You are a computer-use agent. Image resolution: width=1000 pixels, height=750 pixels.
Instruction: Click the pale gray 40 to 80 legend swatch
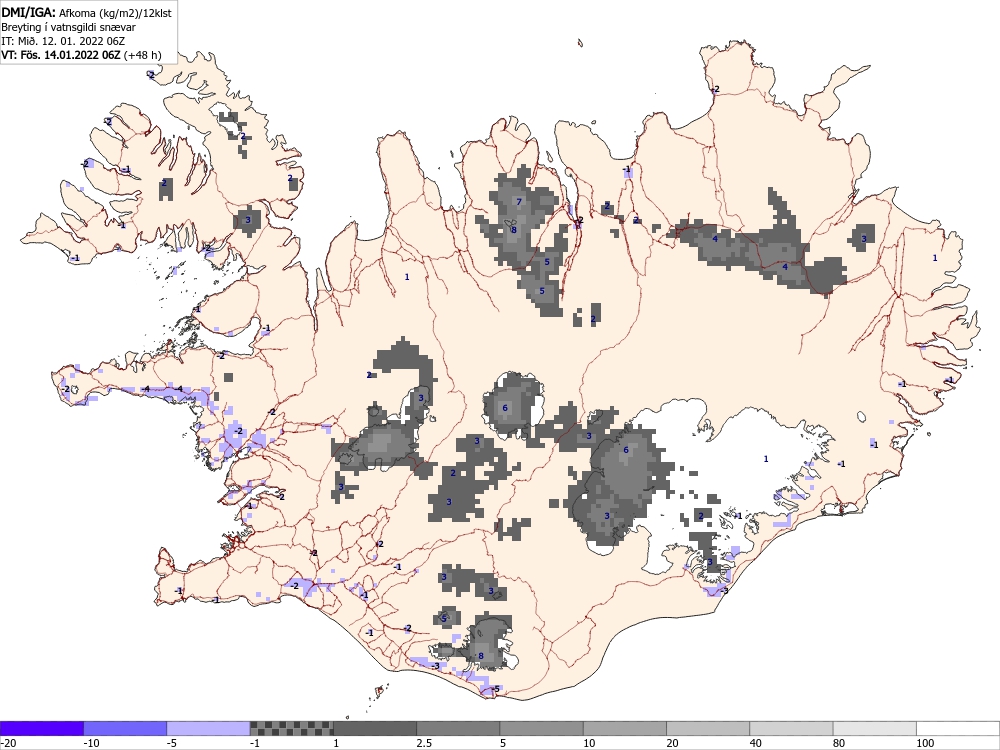[791, 728]
